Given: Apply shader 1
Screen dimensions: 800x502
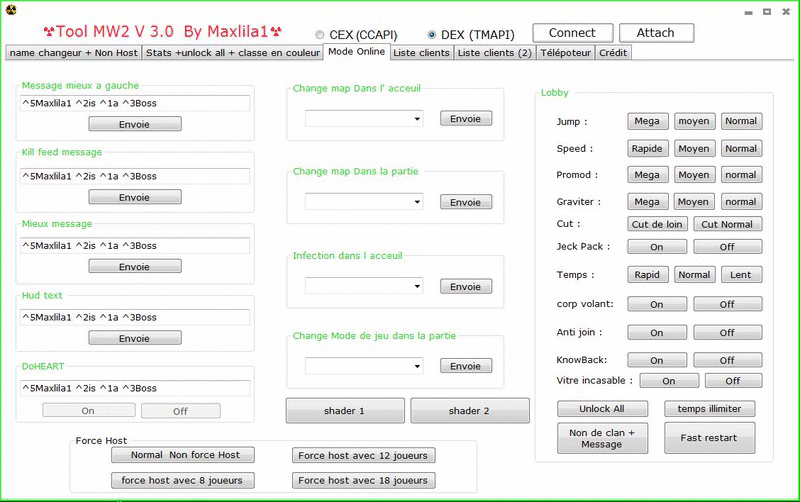Looking at the screenshot, I should 345,411.
